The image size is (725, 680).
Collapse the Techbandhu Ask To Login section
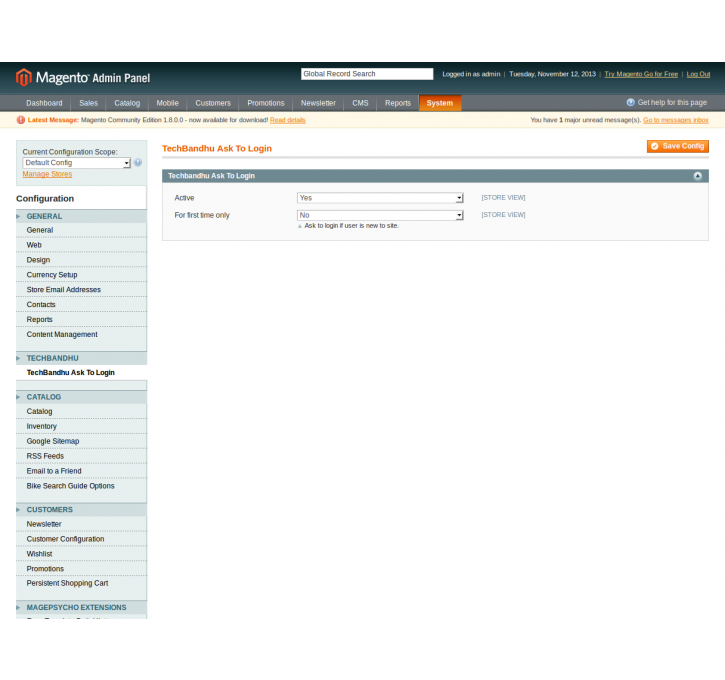(x=697, y=176)
